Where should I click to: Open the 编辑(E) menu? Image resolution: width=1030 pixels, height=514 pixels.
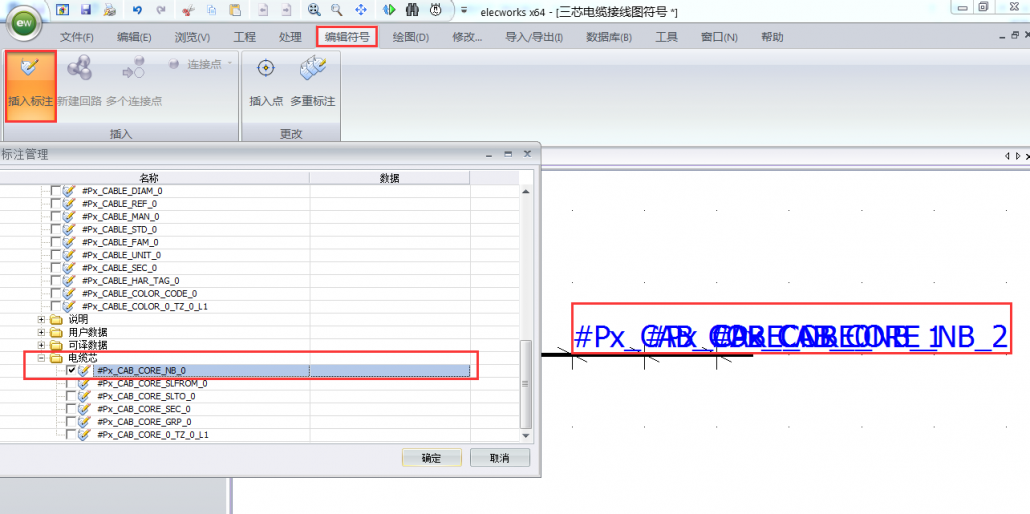[x=134, y=37]
